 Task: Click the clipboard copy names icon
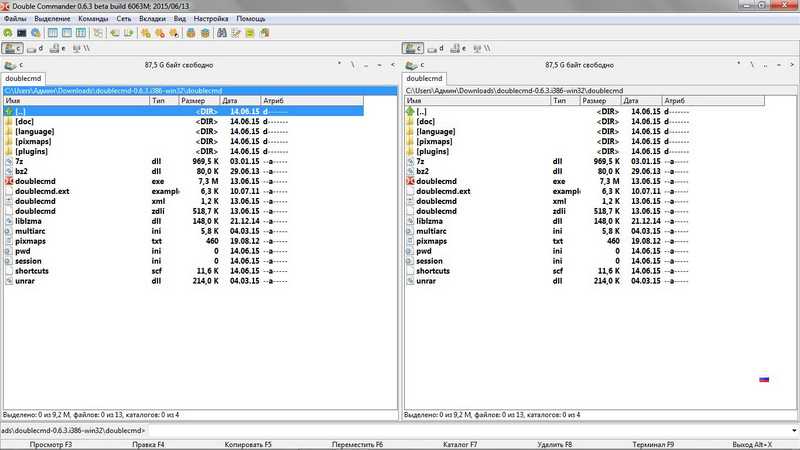point(264,33)
